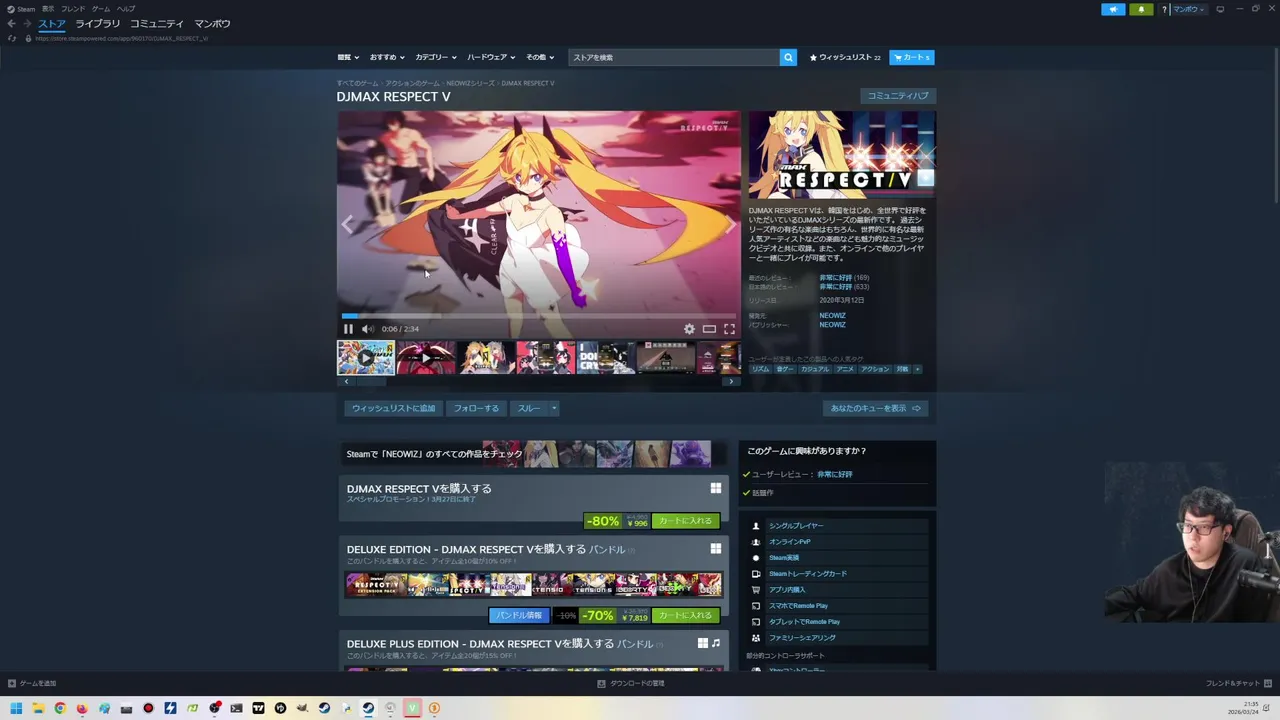Open the ライブラリ tab

point(97,23)
